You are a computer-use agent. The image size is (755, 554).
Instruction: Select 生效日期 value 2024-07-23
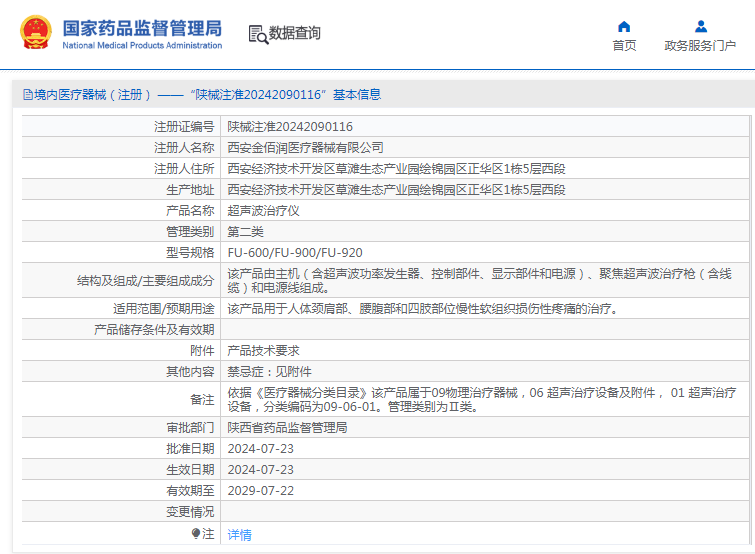click(x=260, y=470)
